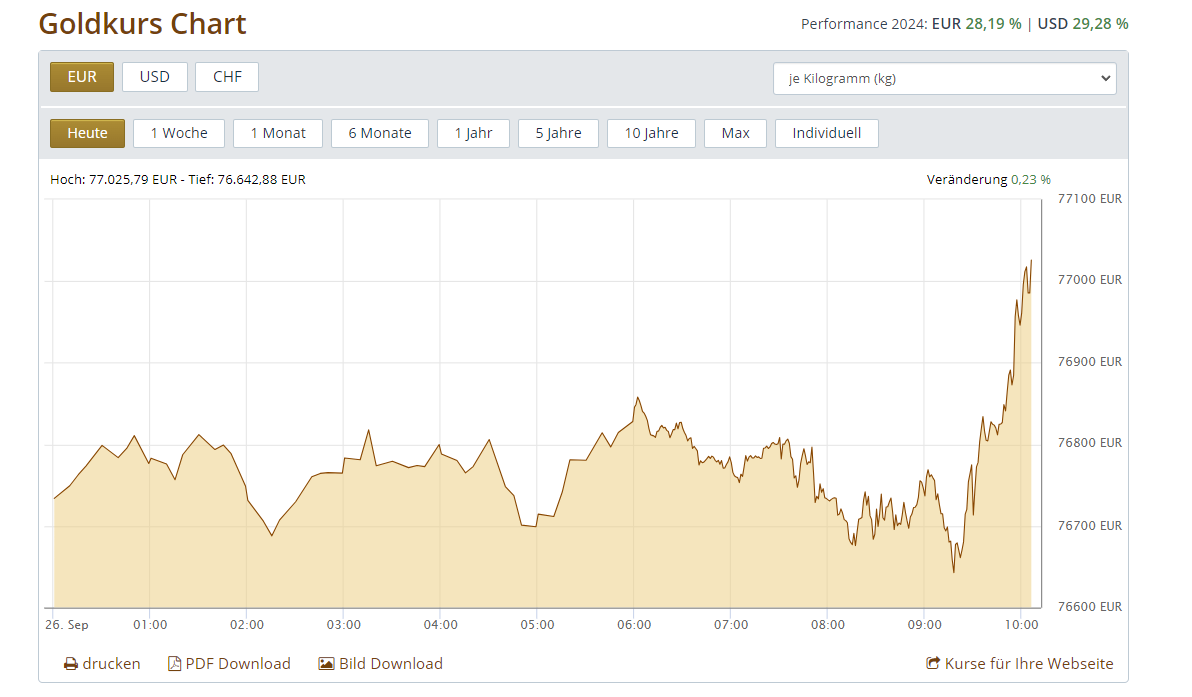
Task: Switch currency to USD
Action: point(155,77)
